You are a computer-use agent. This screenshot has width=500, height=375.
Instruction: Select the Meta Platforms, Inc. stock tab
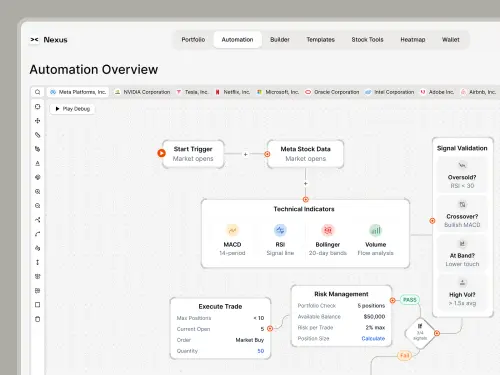78,92
